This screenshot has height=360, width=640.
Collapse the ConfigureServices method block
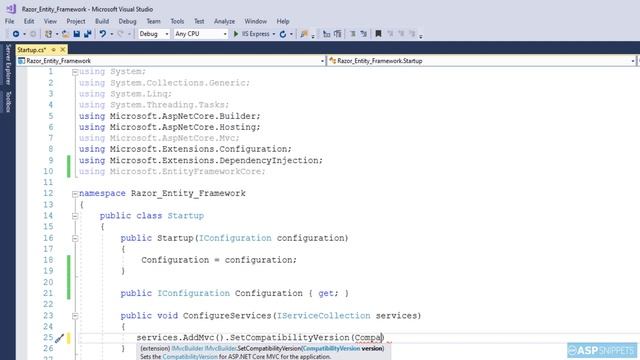coord(75,316)
